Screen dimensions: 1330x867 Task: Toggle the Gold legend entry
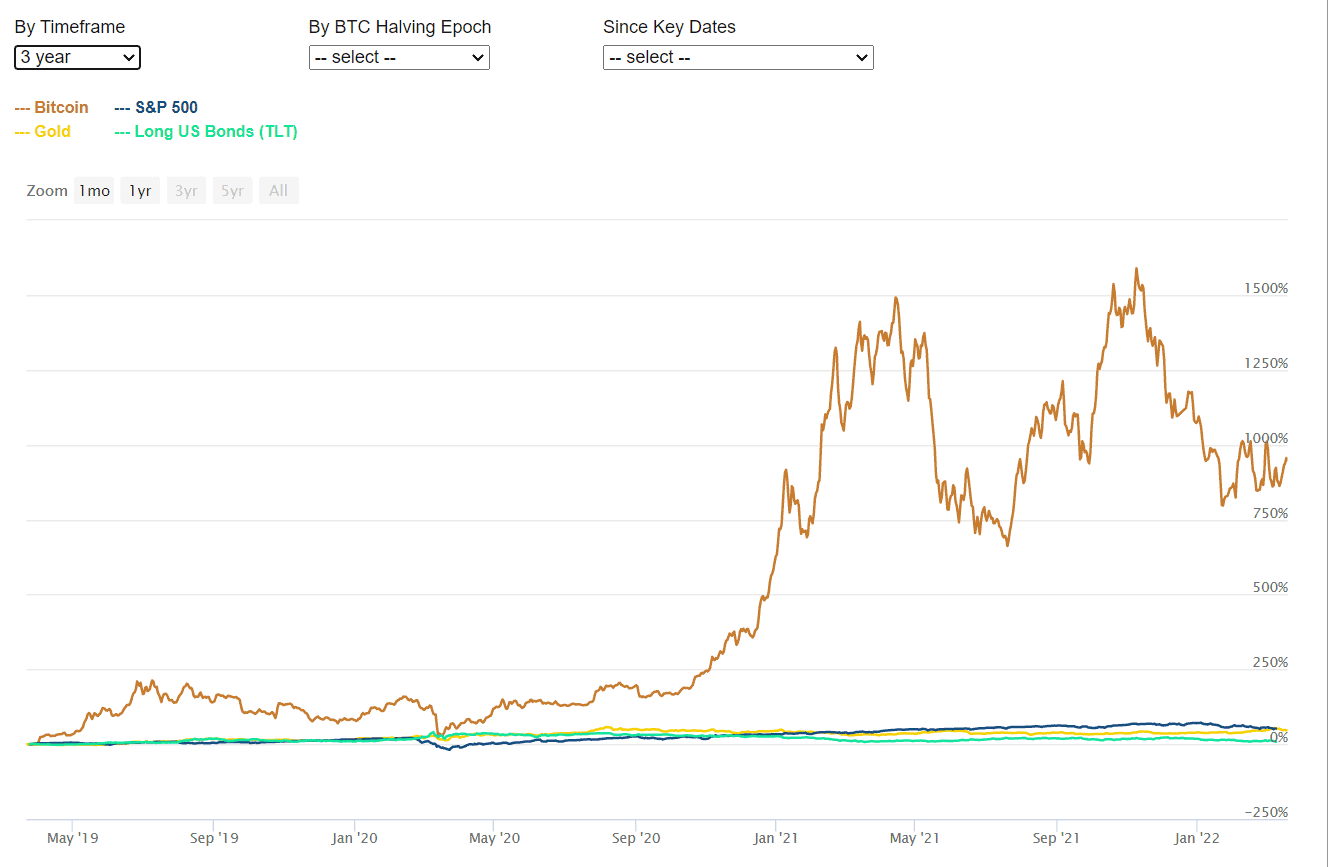[x=43, y=131]
